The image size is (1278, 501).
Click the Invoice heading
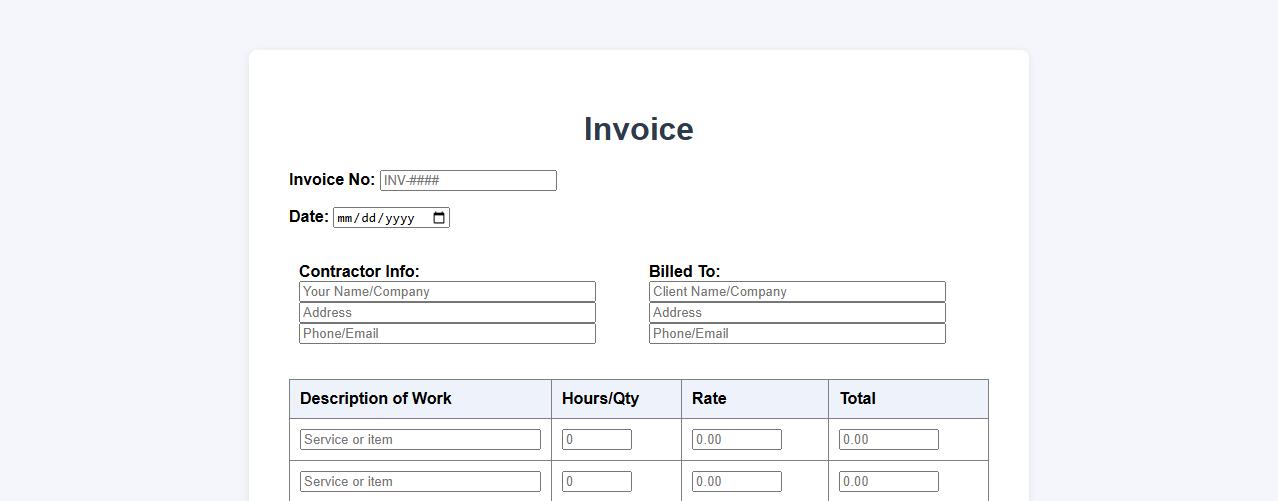coord(639,129)
